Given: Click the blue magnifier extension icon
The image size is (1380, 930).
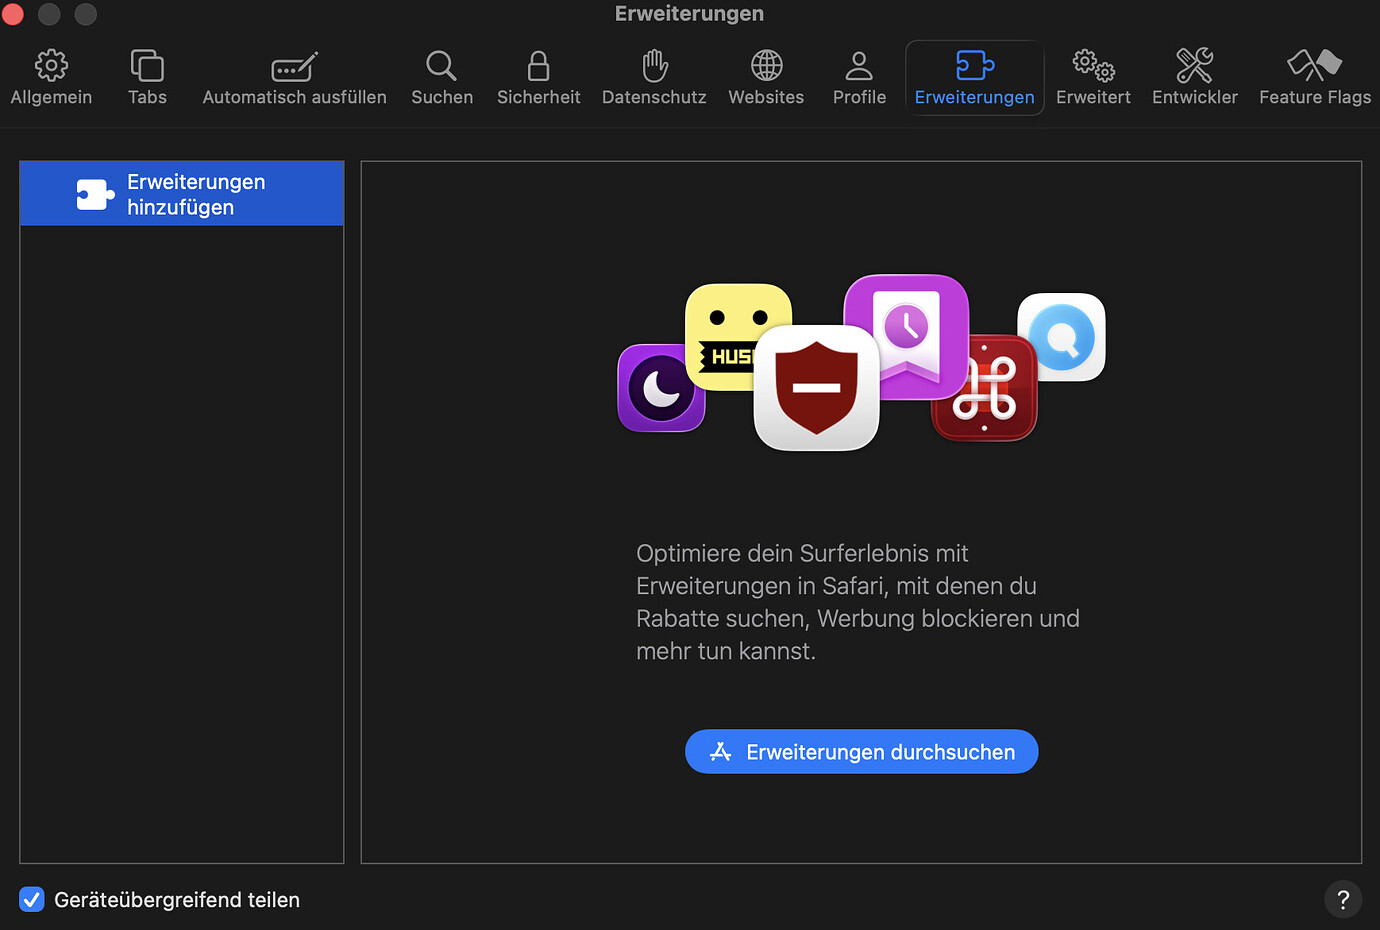Looking at the screenshot, I should coord(1062,337).
